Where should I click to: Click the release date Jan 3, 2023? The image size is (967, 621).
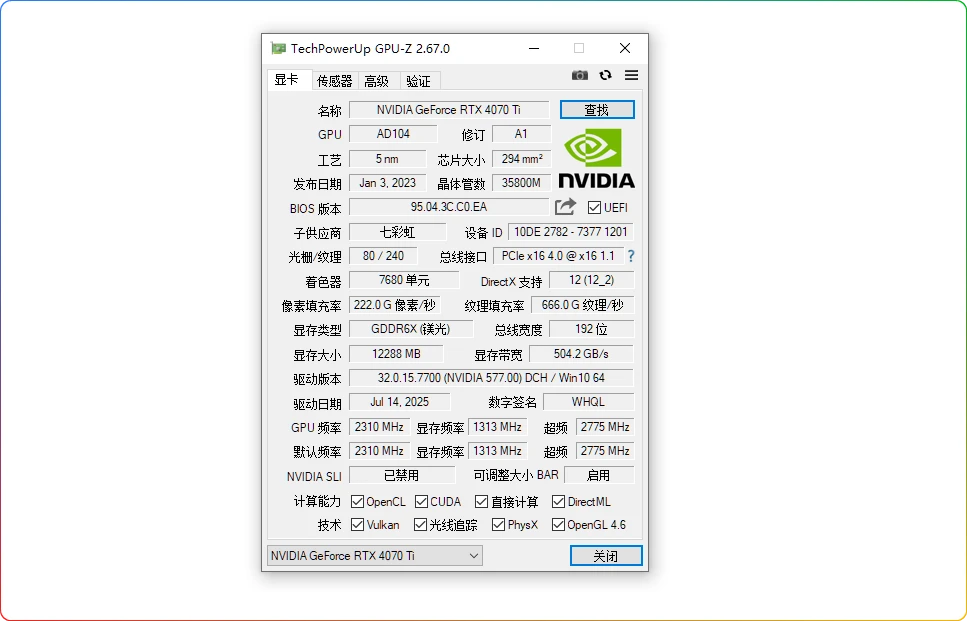387,183
